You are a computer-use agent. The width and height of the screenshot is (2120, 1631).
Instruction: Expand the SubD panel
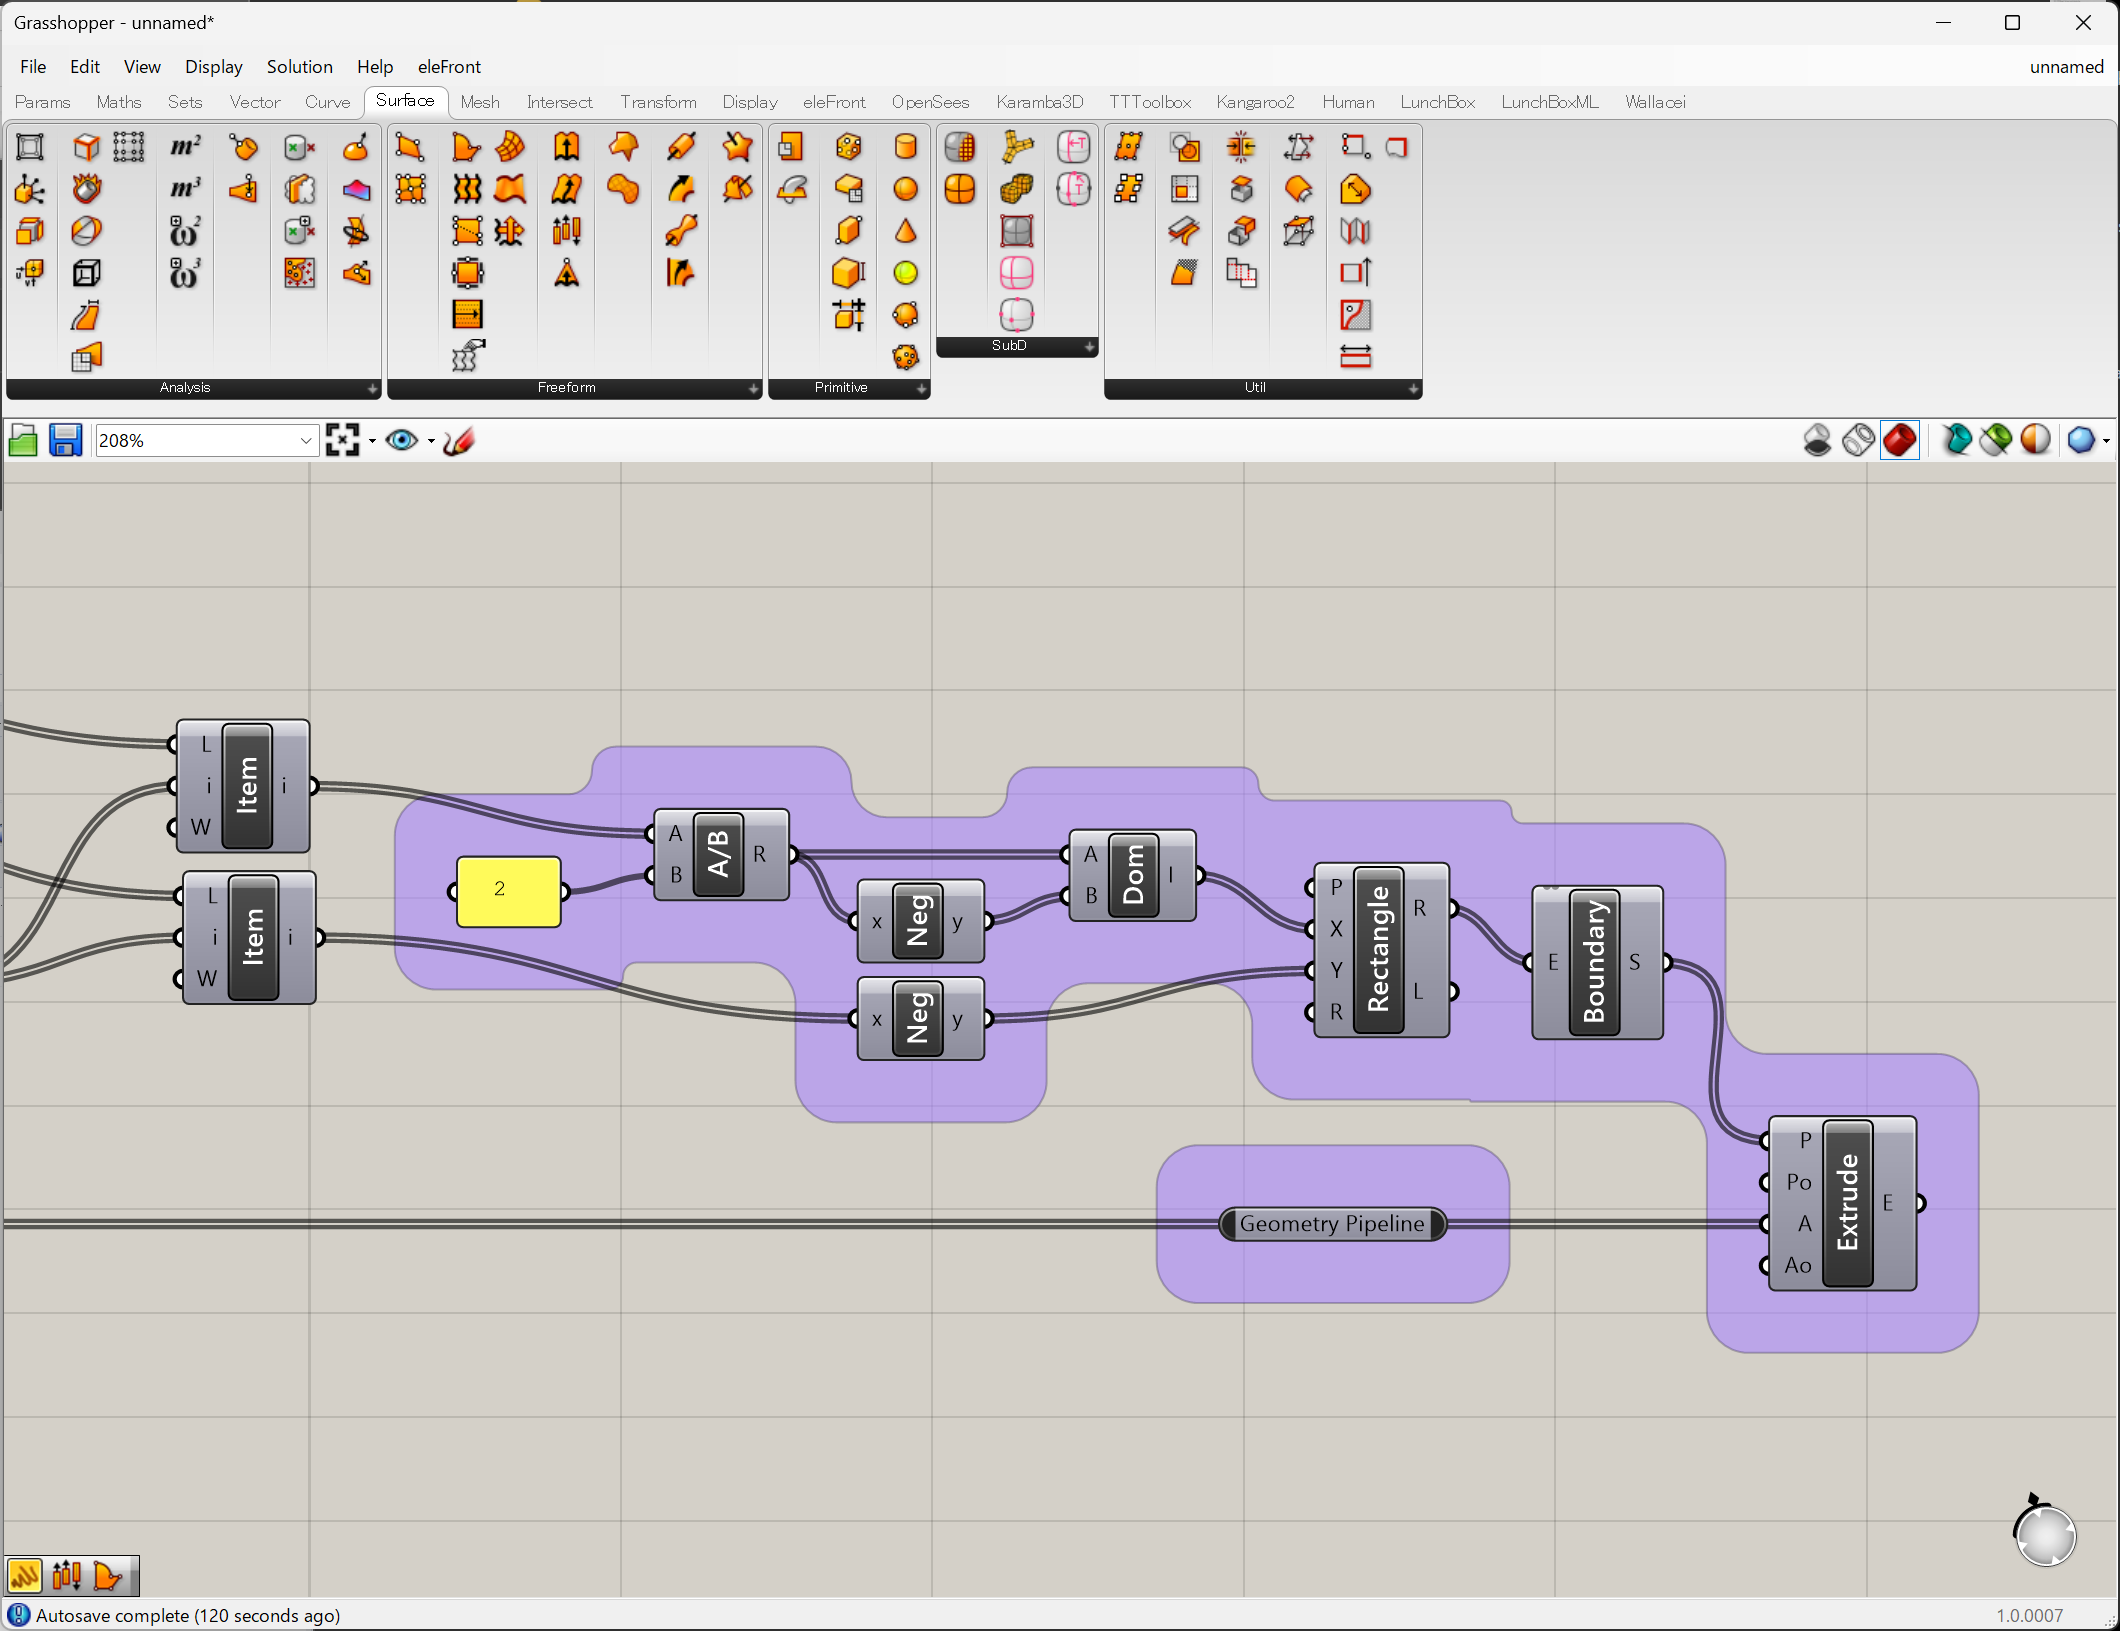pos(1089,346)
